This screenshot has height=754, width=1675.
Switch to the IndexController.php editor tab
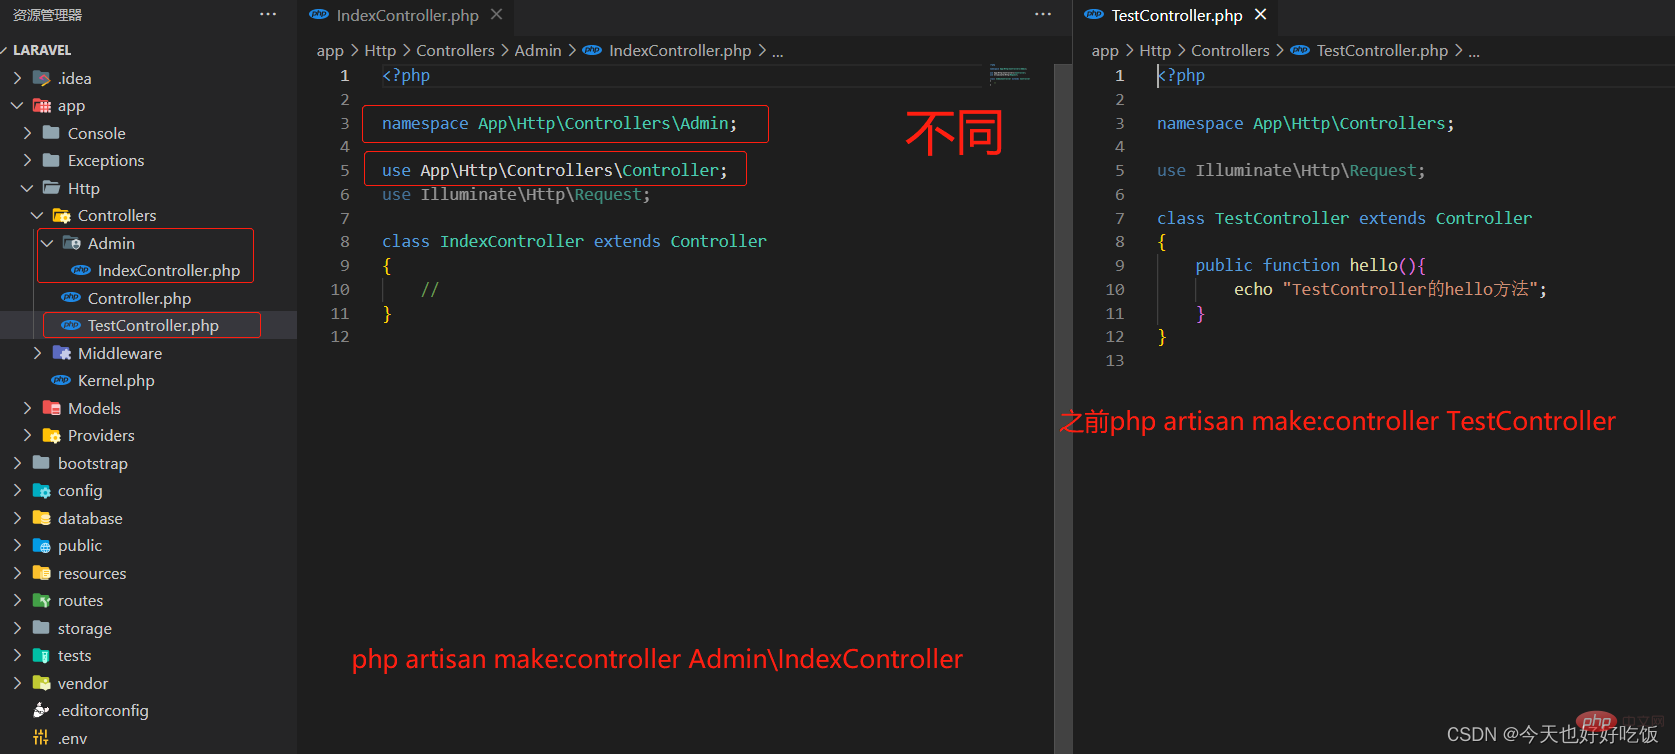pos(406,15)
